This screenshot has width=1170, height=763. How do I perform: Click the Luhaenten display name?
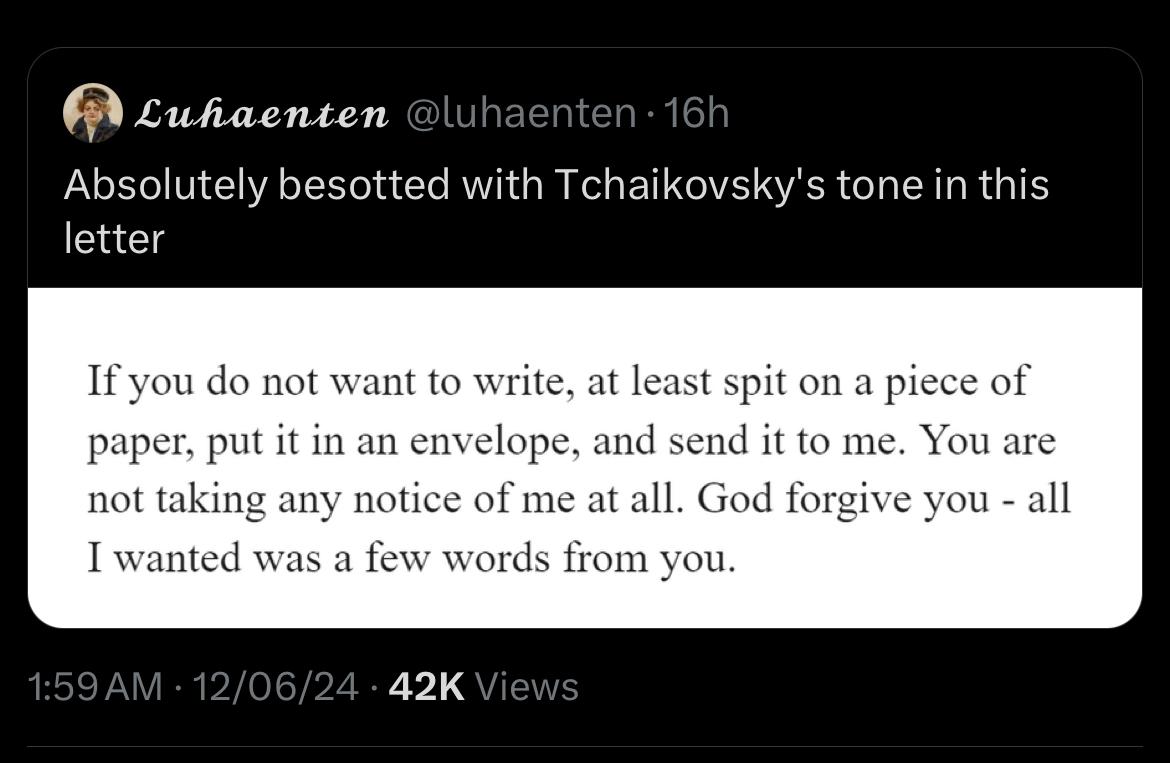tap(261, 115)
